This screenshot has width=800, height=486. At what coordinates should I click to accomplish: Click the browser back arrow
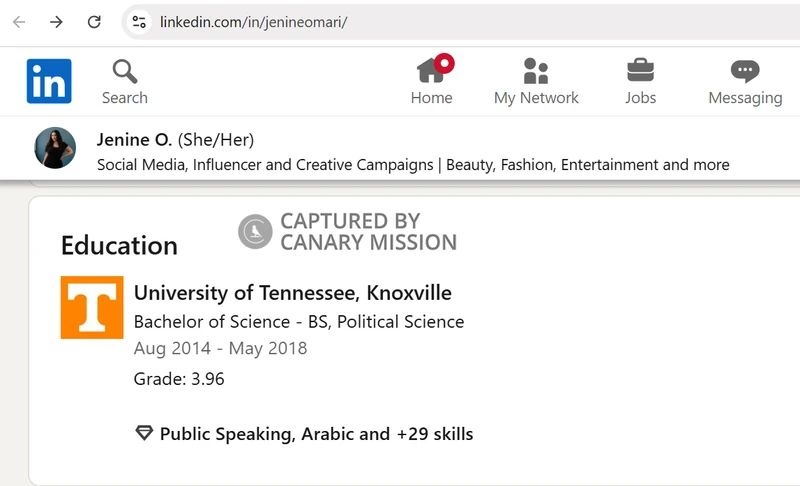click(19, 22)
